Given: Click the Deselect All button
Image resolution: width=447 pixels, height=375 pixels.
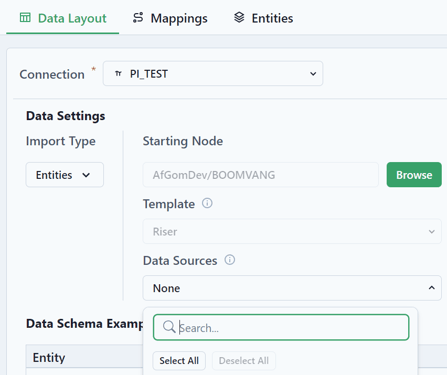Looking at the screenshot, I should (x=244, y=361).
